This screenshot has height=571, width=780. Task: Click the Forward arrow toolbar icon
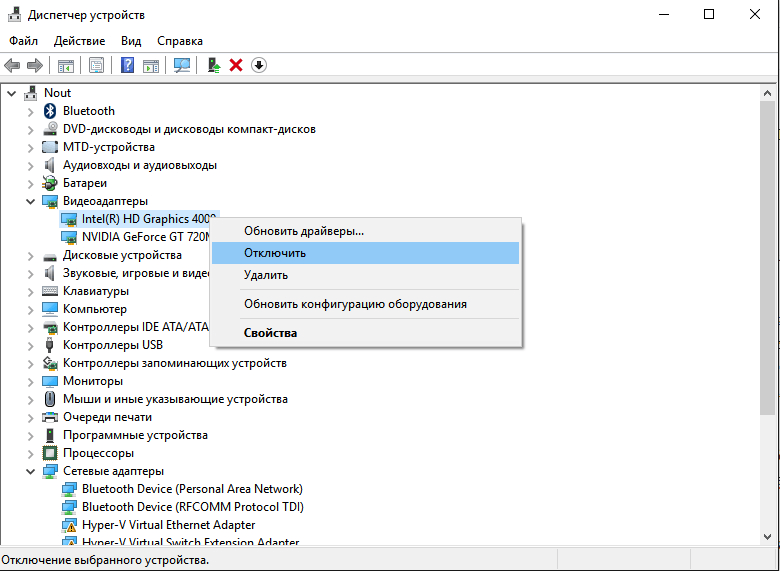tap(34, 65)
